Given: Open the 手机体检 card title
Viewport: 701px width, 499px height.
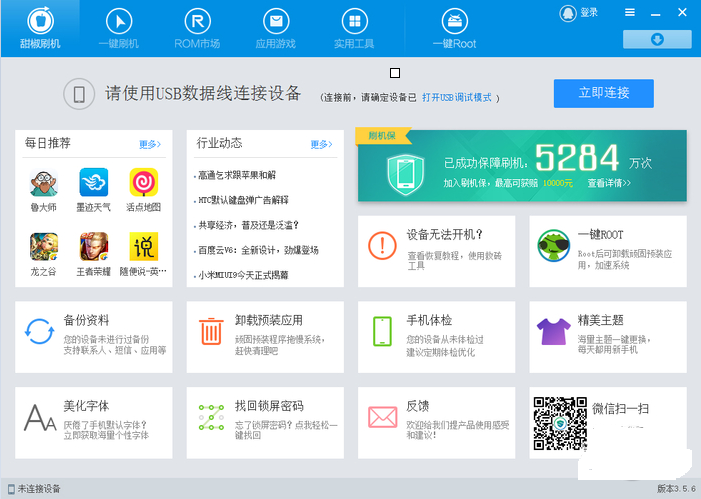Looking at the screenshot, I should [429, 320].
